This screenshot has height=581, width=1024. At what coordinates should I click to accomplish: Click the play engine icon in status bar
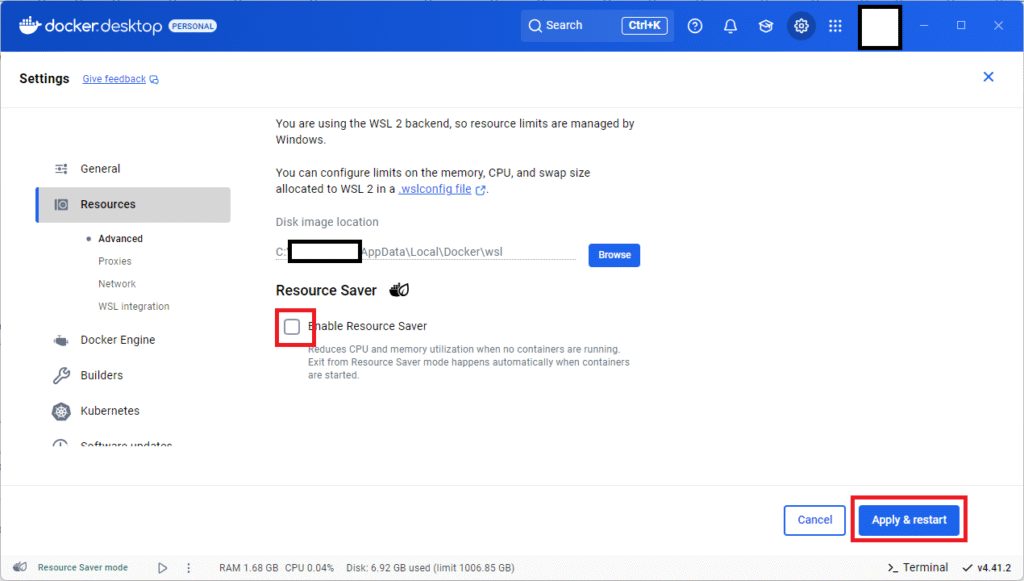(x=163, y=568)
